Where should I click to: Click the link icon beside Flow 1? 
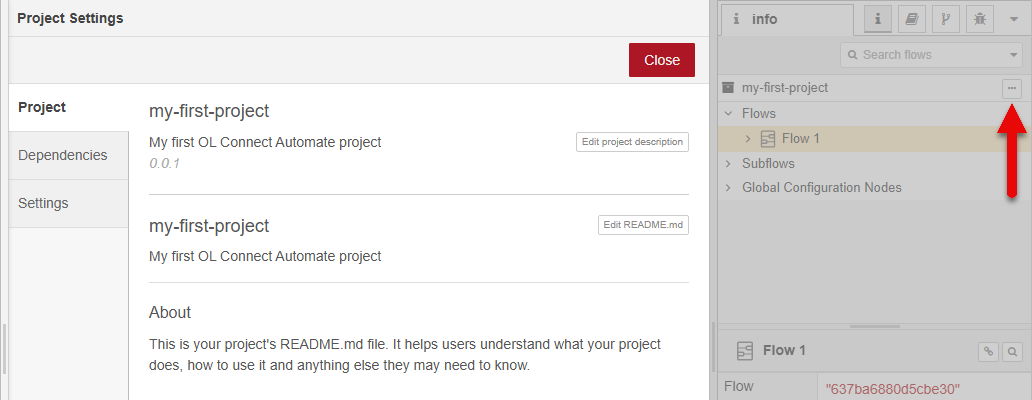point(988,351)
